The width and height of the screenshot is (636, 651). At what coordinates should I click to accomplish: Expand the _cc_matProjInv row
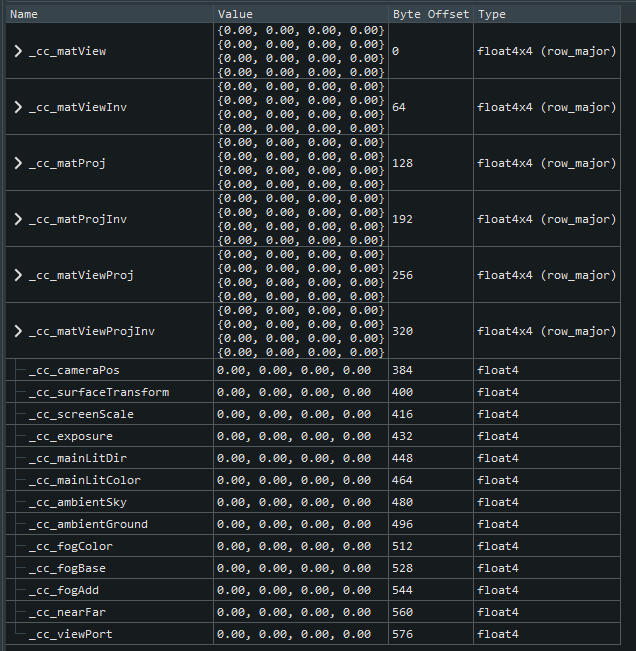coord(18,219)
